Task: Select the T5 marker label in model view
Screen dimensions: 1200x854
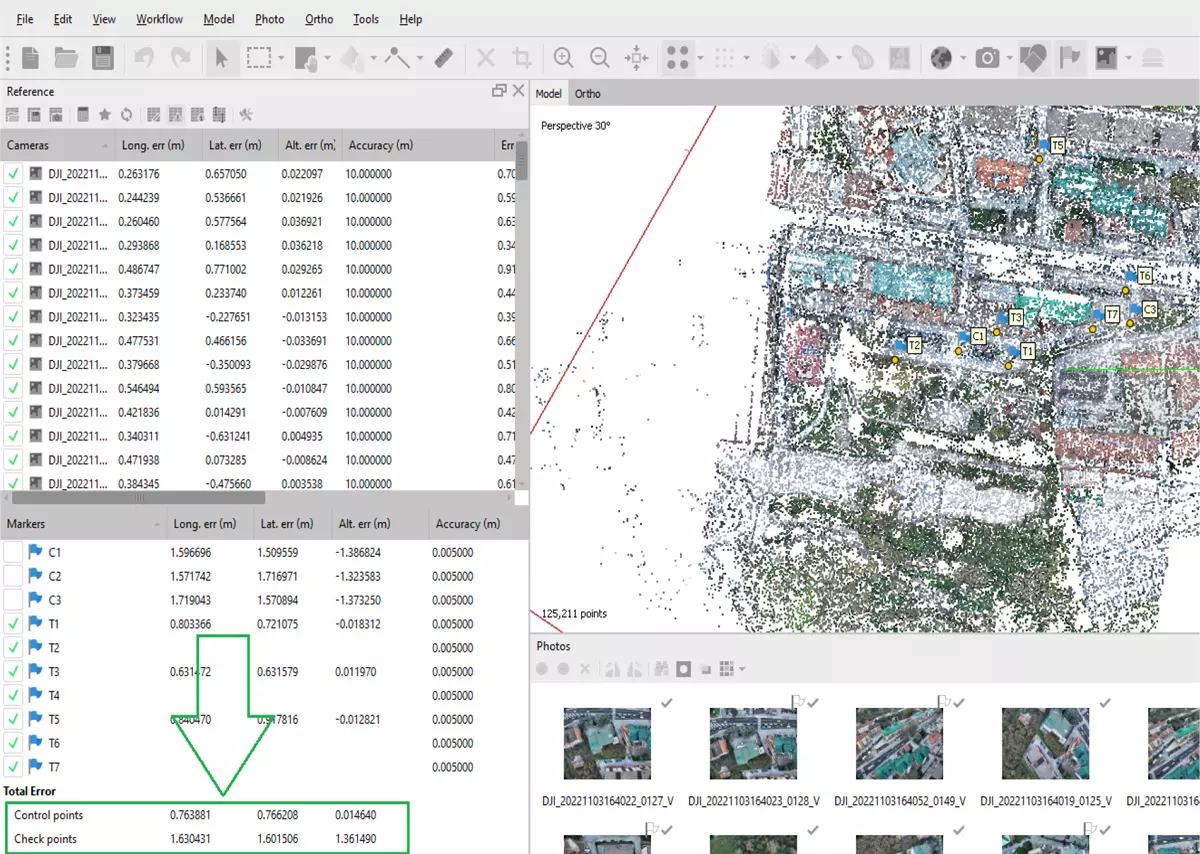Action: tap(1058, 146)
